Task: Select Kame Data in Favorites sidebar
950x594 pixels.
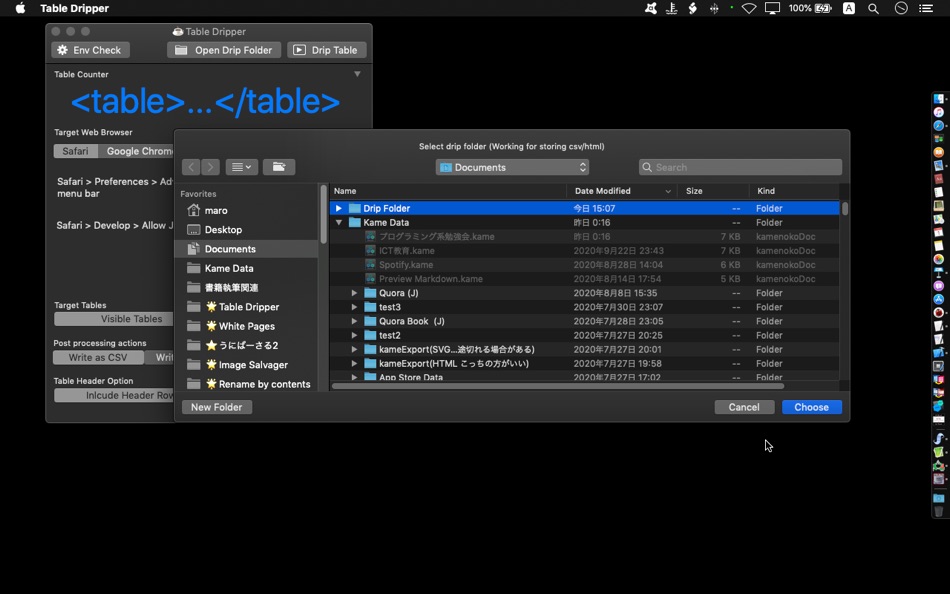Action: (249, 269)
